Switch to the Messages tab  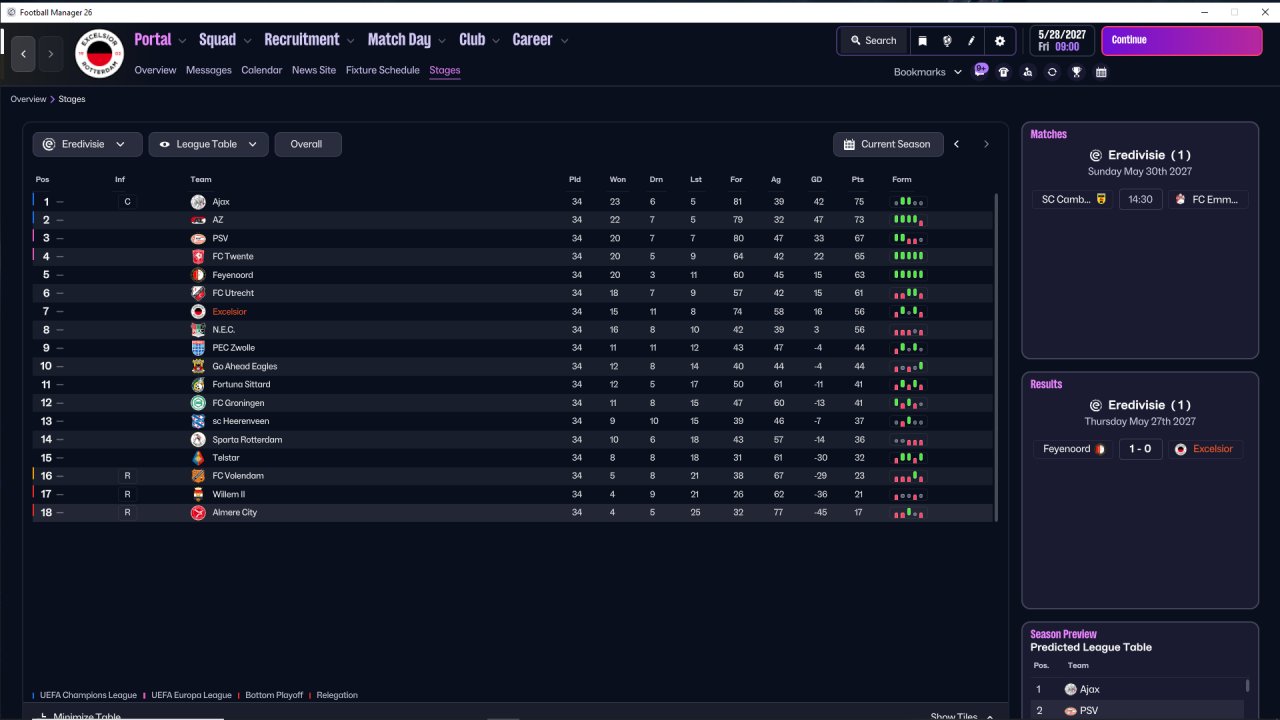209,70
